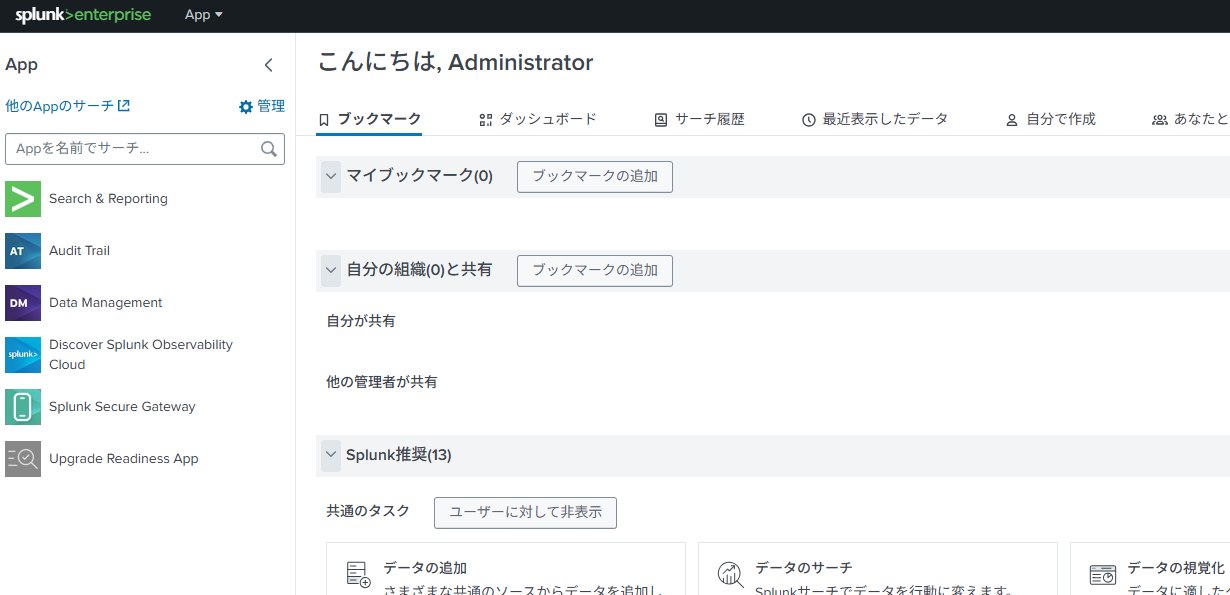Click the splunk>enterprise logo
This screenshot has height=595, width=1230.
[x=83, y=15]
